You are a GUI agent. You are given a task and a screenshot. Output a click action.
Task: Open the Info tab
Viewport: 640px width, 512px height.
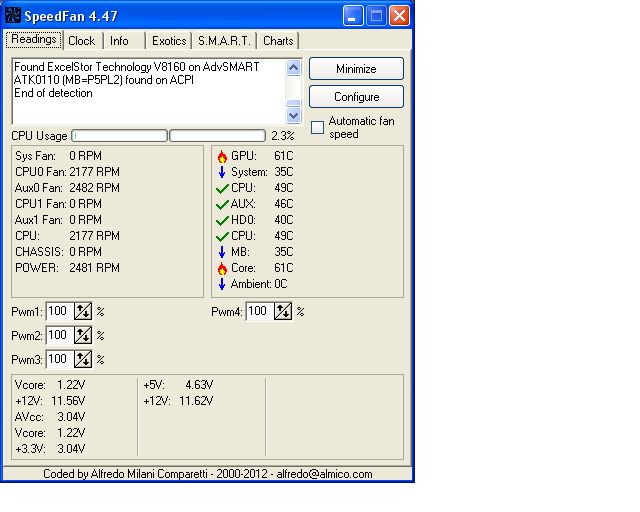point(124,41)
